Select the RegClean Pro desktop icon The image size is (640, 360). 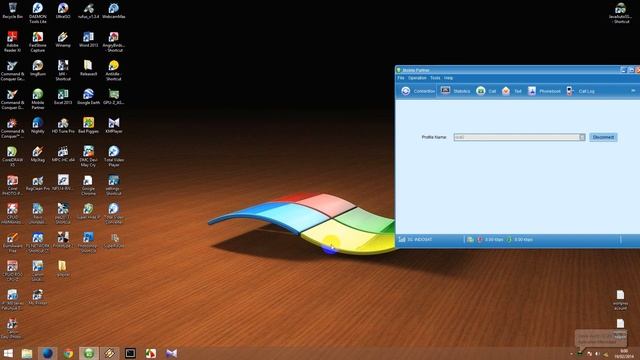[x=38, y=183]
